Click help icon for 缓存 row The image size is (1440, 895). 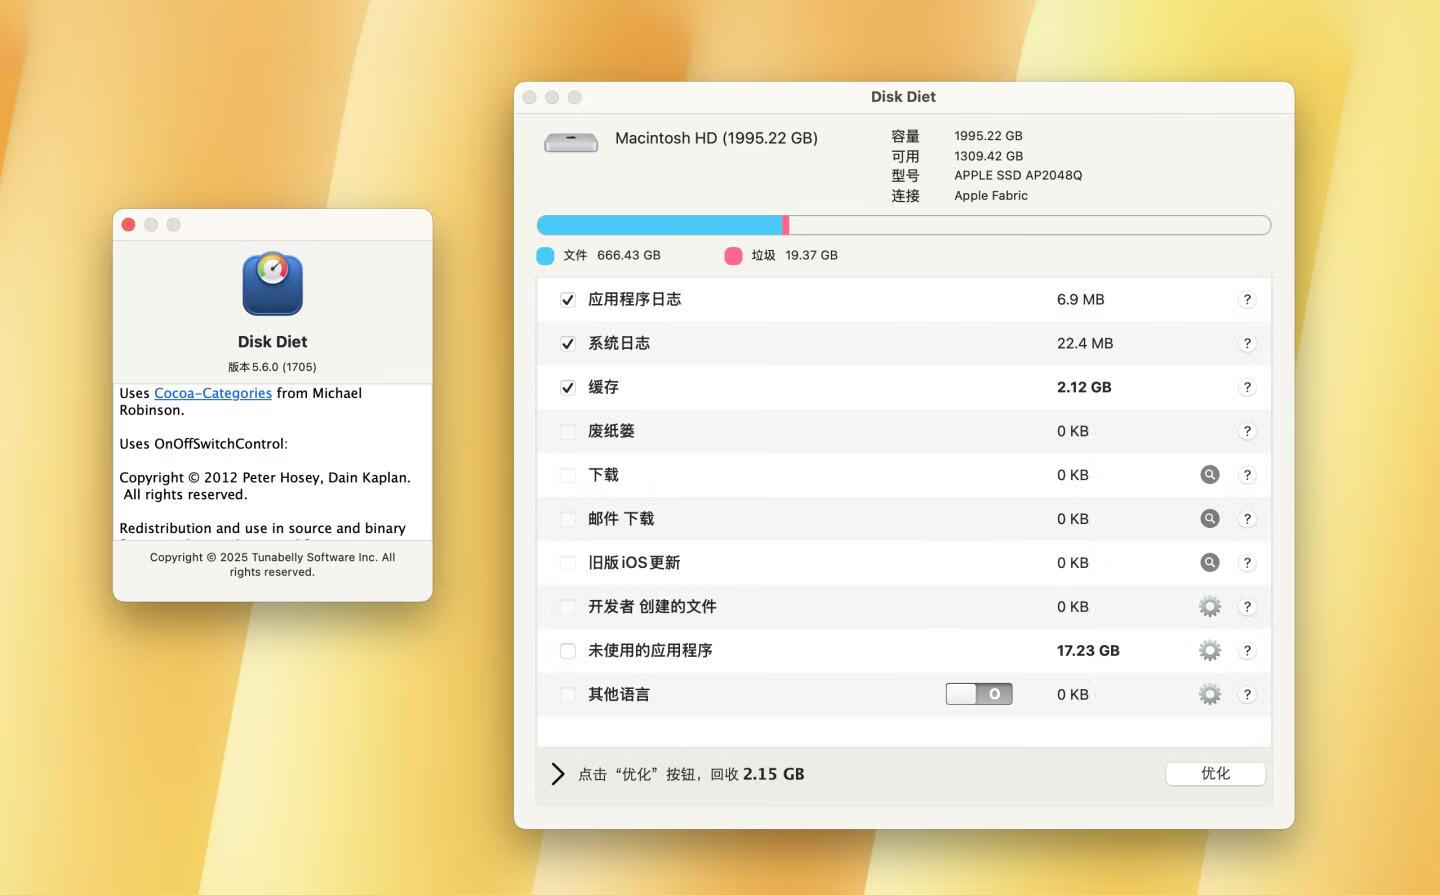coord(1247,388)
